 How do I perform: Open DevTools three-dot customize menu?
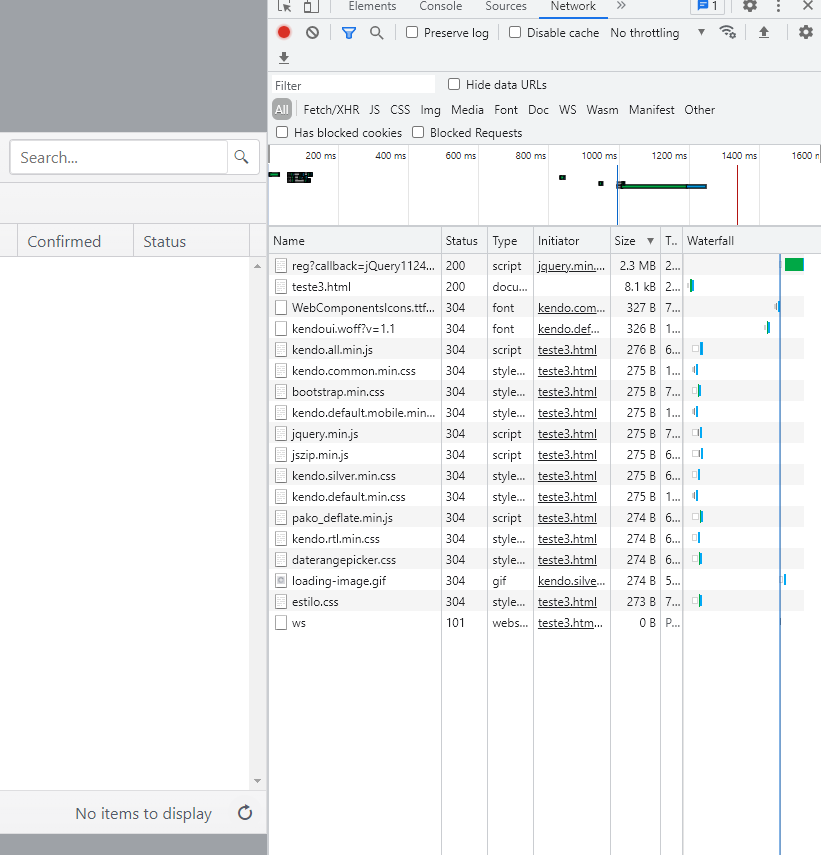(778, 6)
